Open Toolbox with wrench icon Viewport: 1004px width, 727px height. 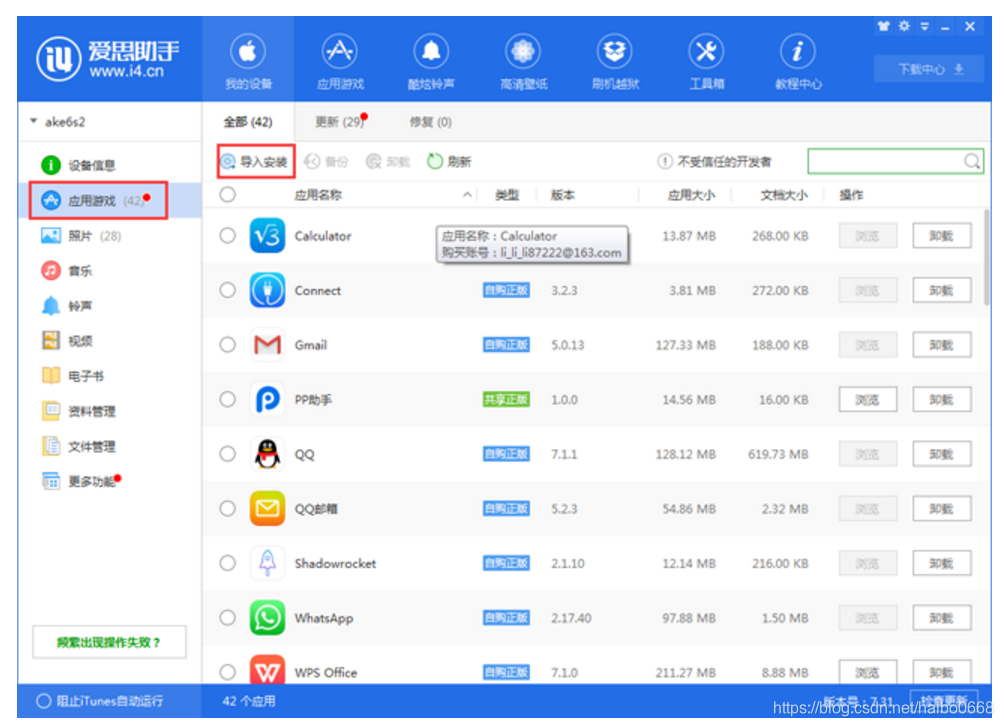coord(706,60)
